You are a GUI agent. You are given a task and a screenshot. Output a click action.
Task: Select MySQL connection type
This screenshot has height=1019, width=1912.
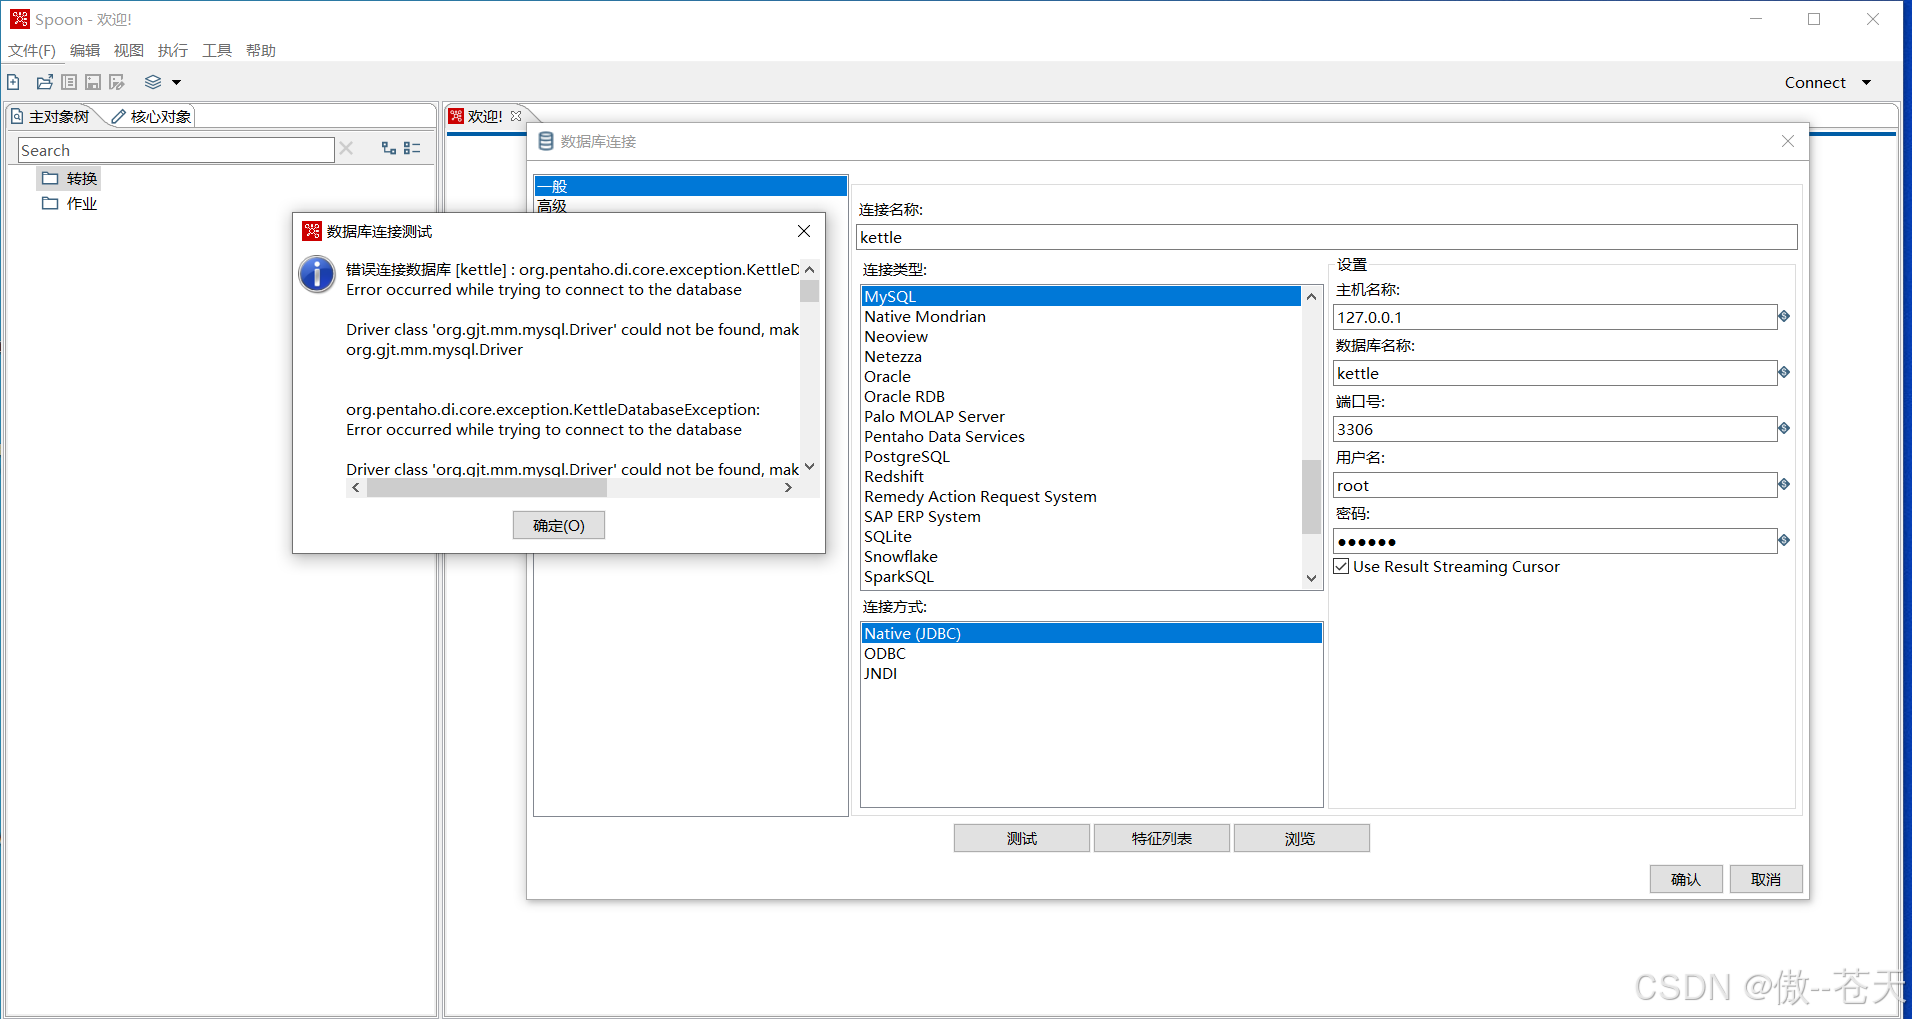tap(1081, 296)
